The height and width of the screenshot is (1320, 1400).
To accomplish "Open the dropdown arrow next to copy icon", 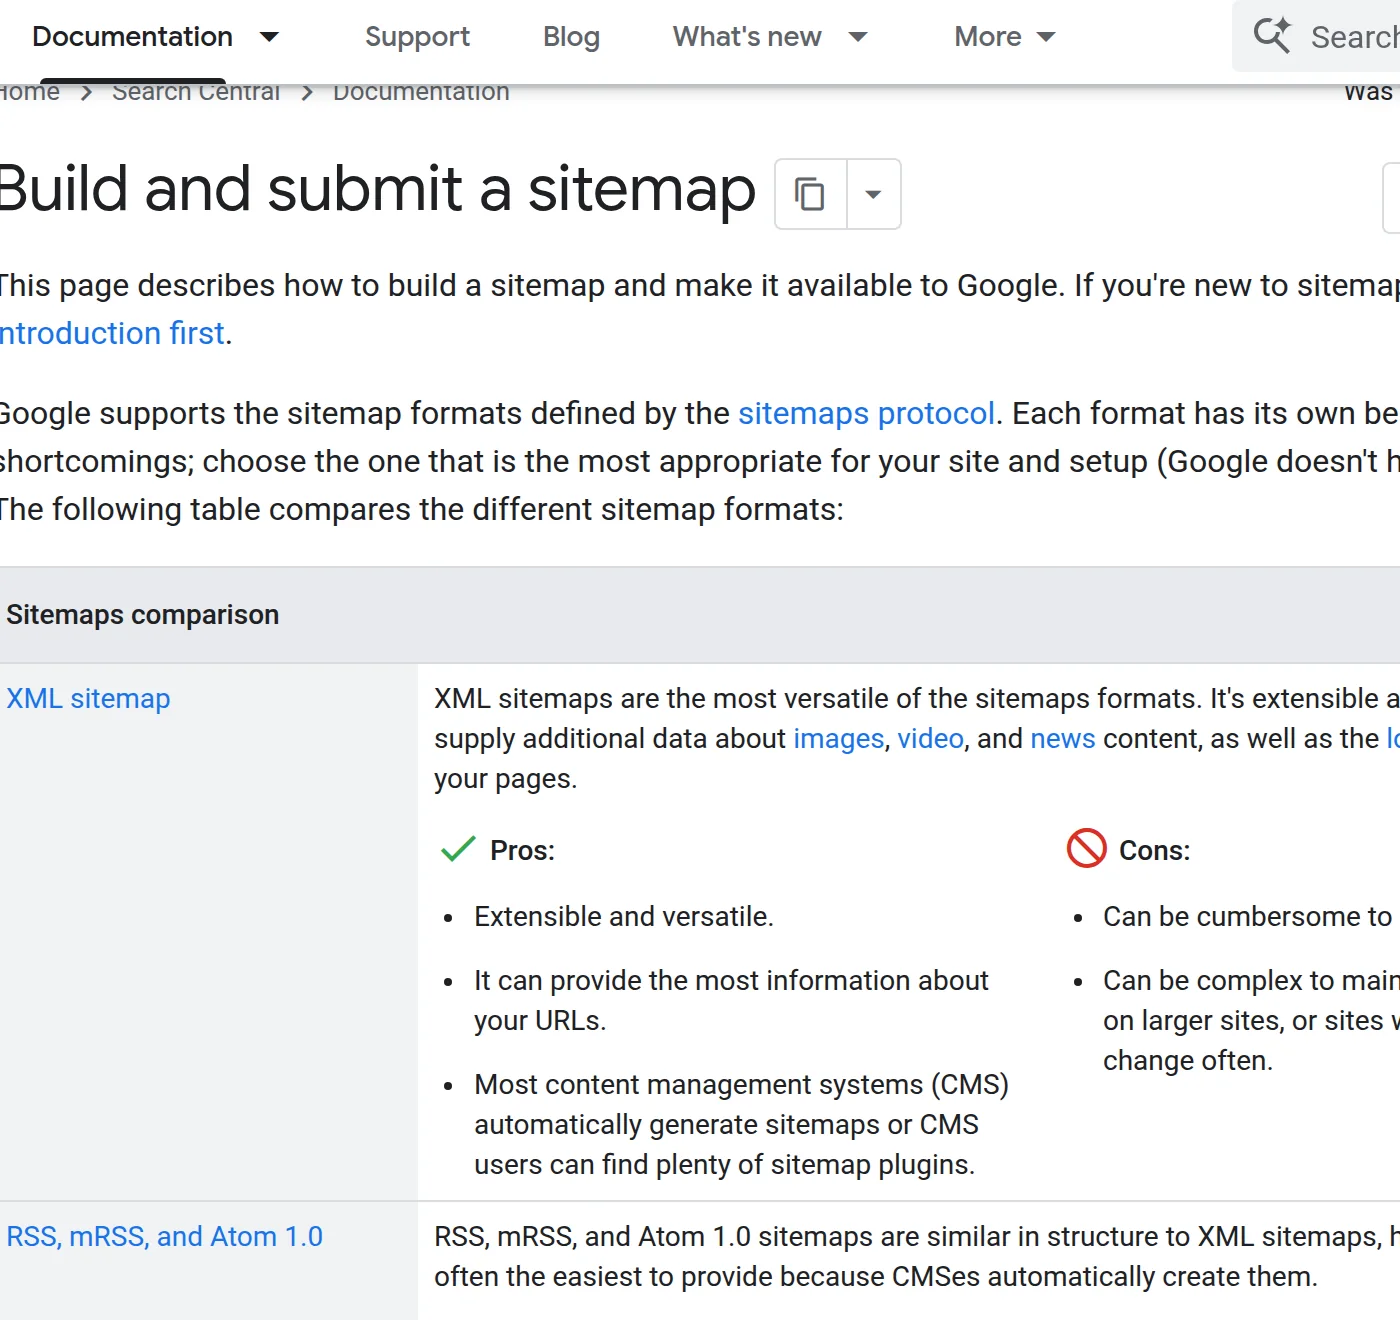I will click(x=873, y=194).
